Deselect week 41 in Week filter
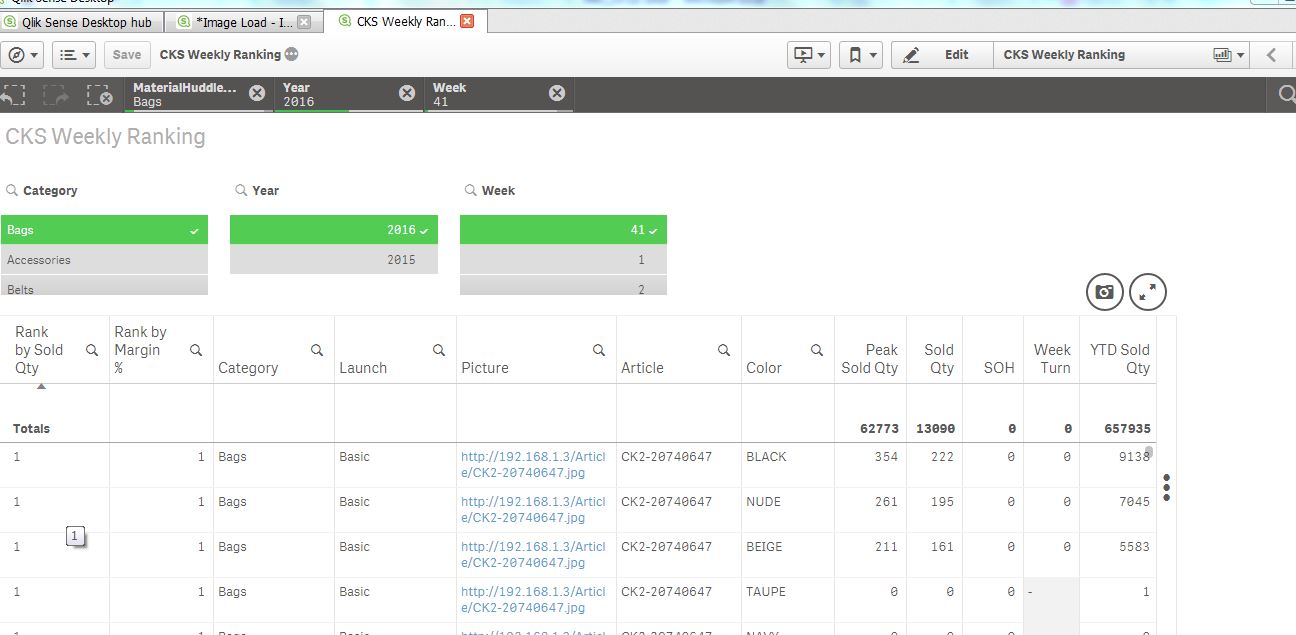The width and height of the screenshot is (1296, 635). click(x=563, y=230)
